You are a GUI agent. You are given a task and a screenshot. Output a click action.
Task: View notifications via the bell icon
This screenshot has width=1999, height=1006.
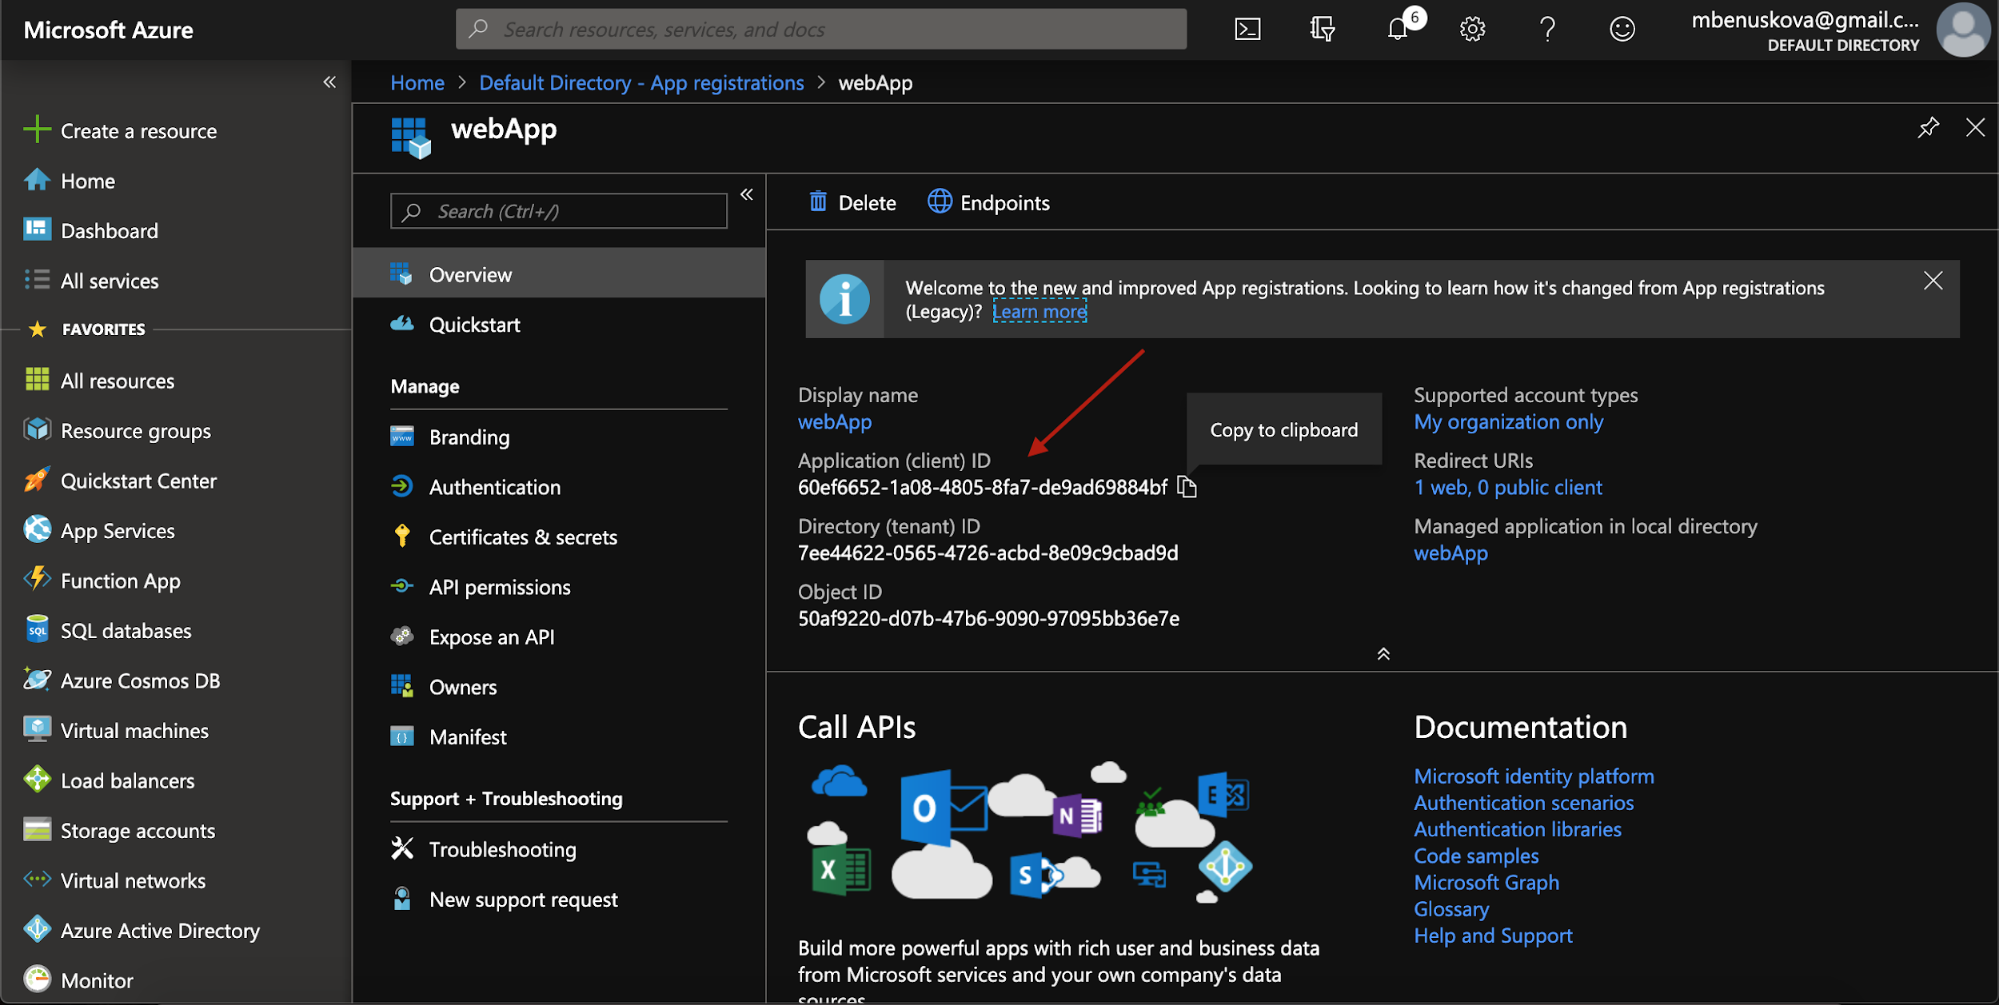[x=1397, y=29]
